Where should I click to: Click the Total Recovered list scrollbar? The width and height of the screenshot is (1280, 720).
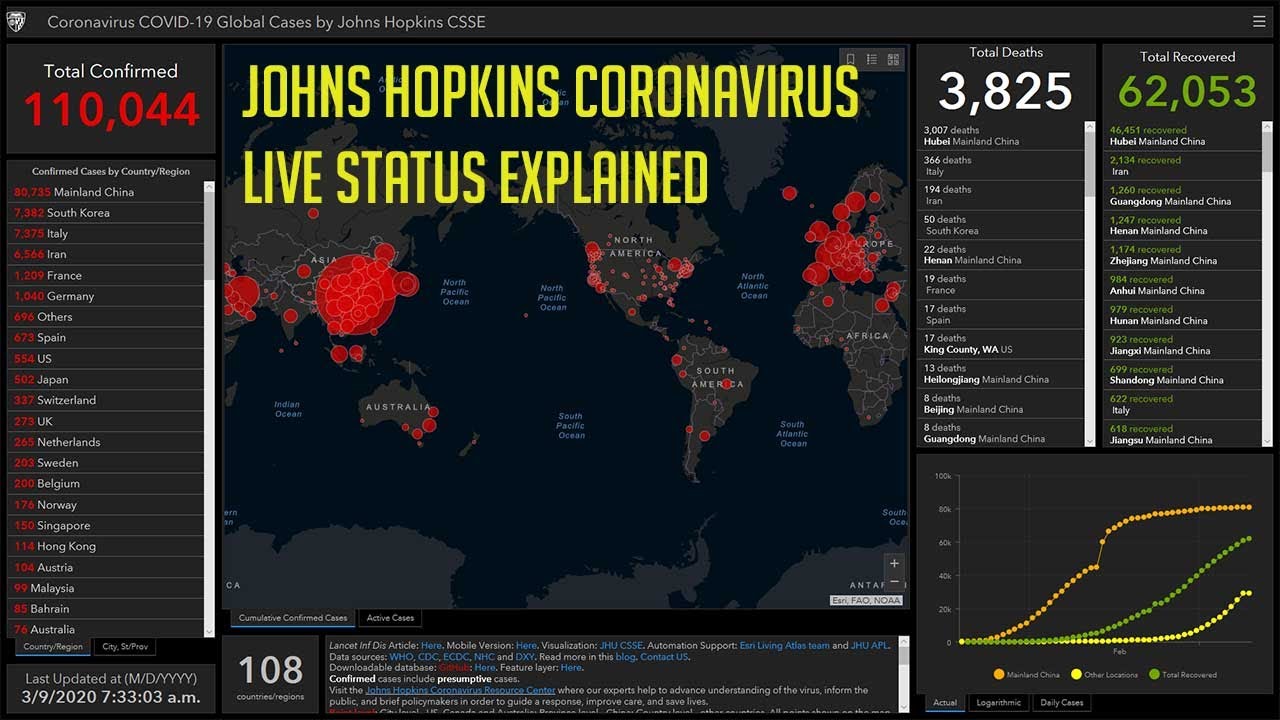tap(1267, 284)
